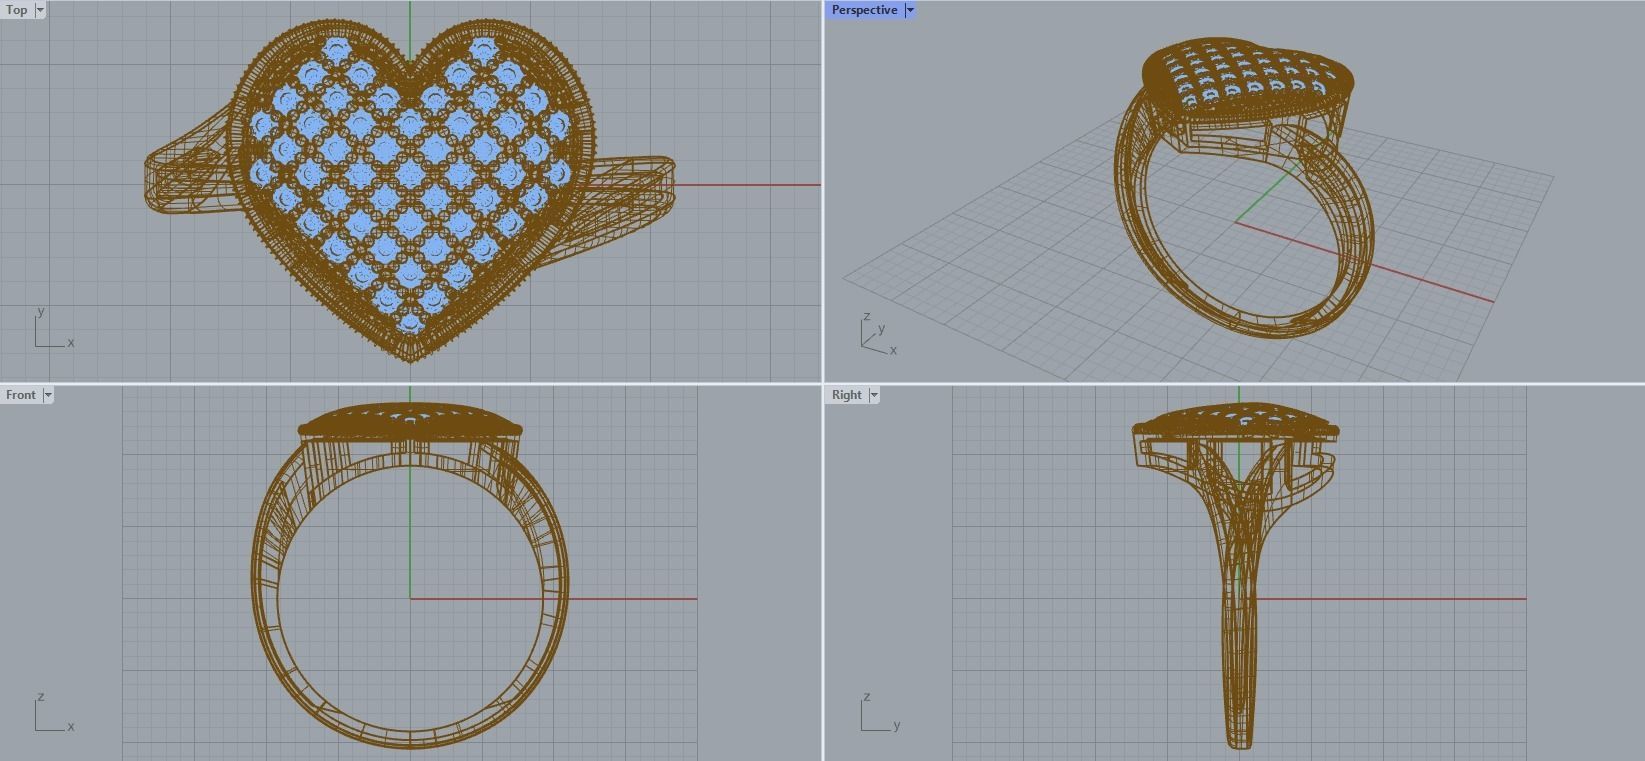
Task: Open the Right viewport dropdown arrow
Action: tap(874, 395)
